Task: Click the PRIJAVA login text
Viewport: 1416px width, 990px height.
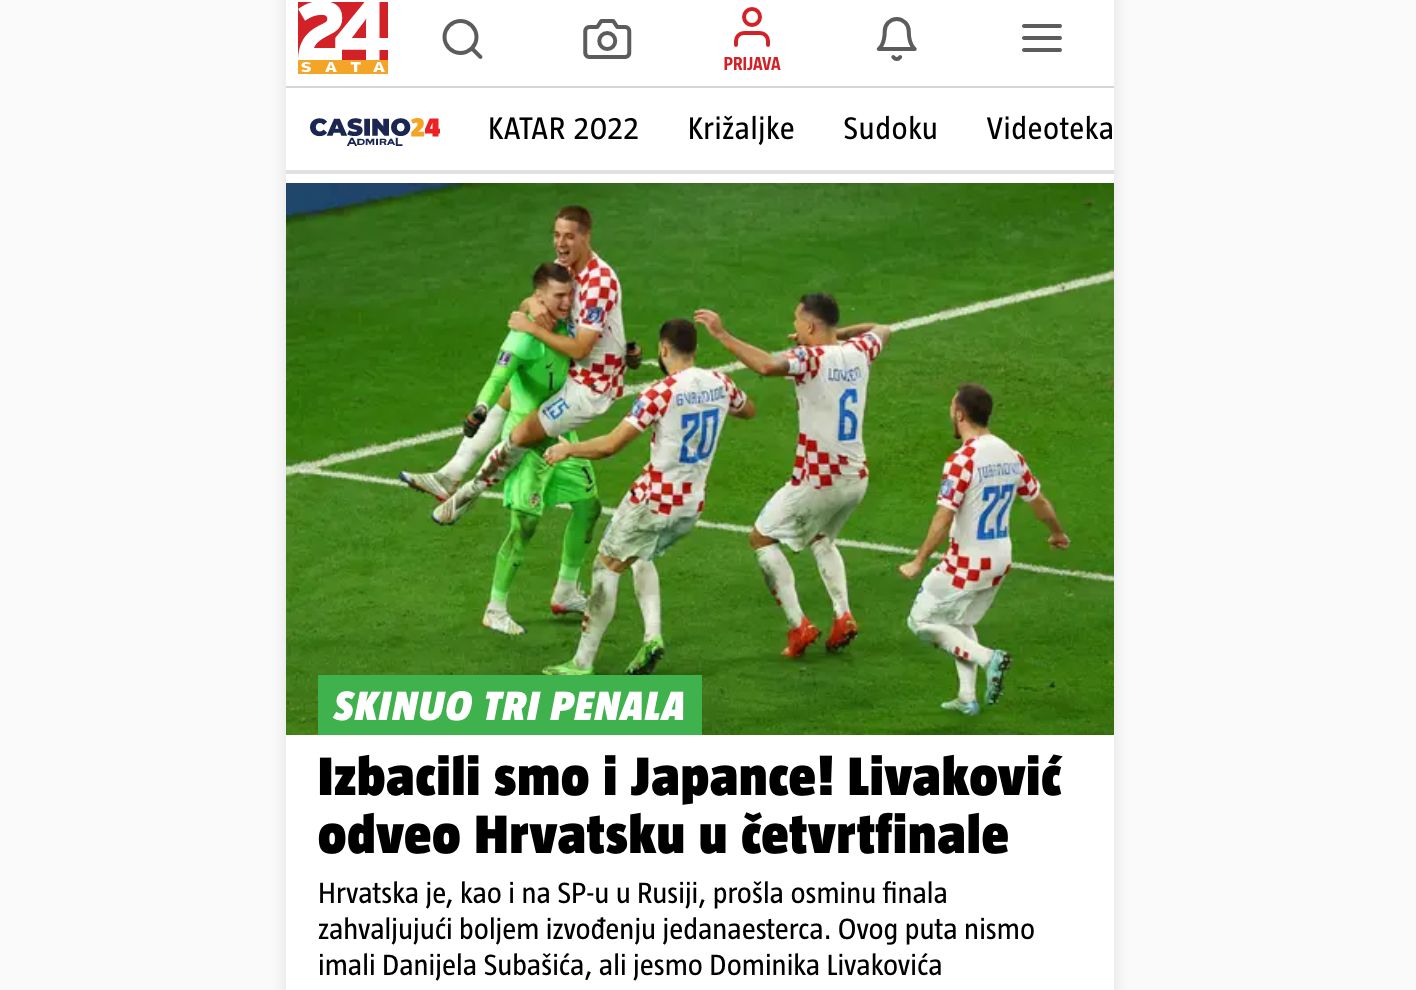Action: tap(752, 64)
